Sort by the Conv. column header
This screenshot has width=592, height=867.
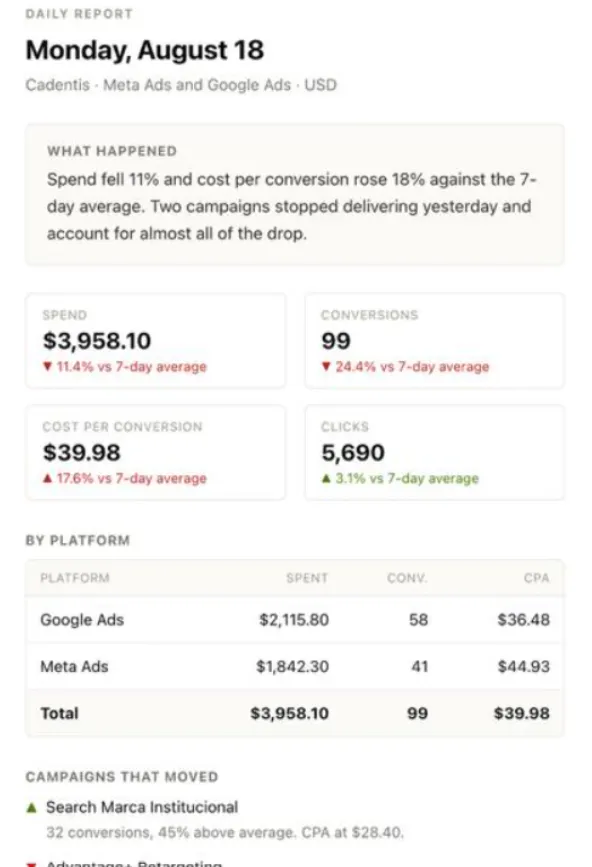[x=407, y=578]
